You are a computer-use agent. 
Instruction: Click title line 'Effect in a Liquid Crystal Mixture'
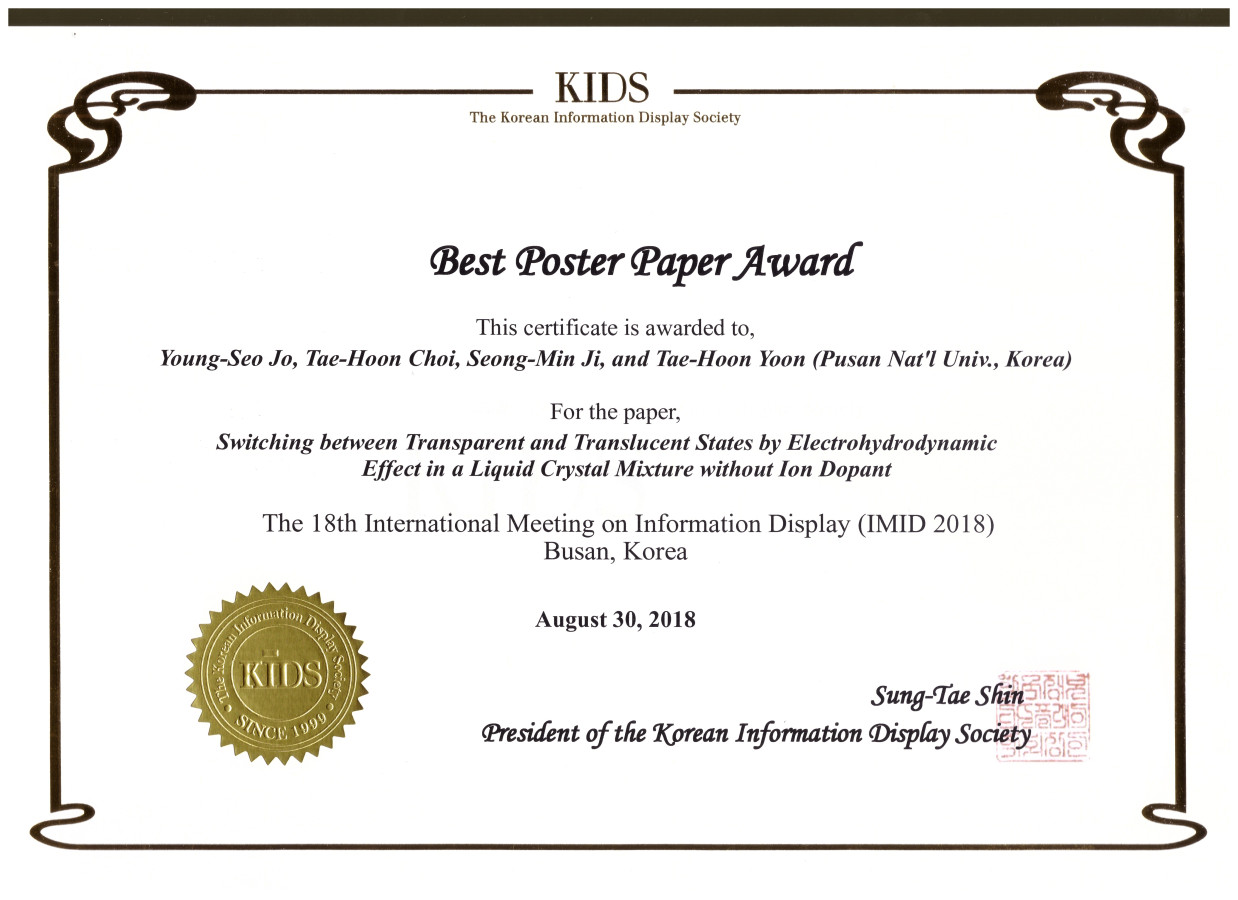(627, 469)
